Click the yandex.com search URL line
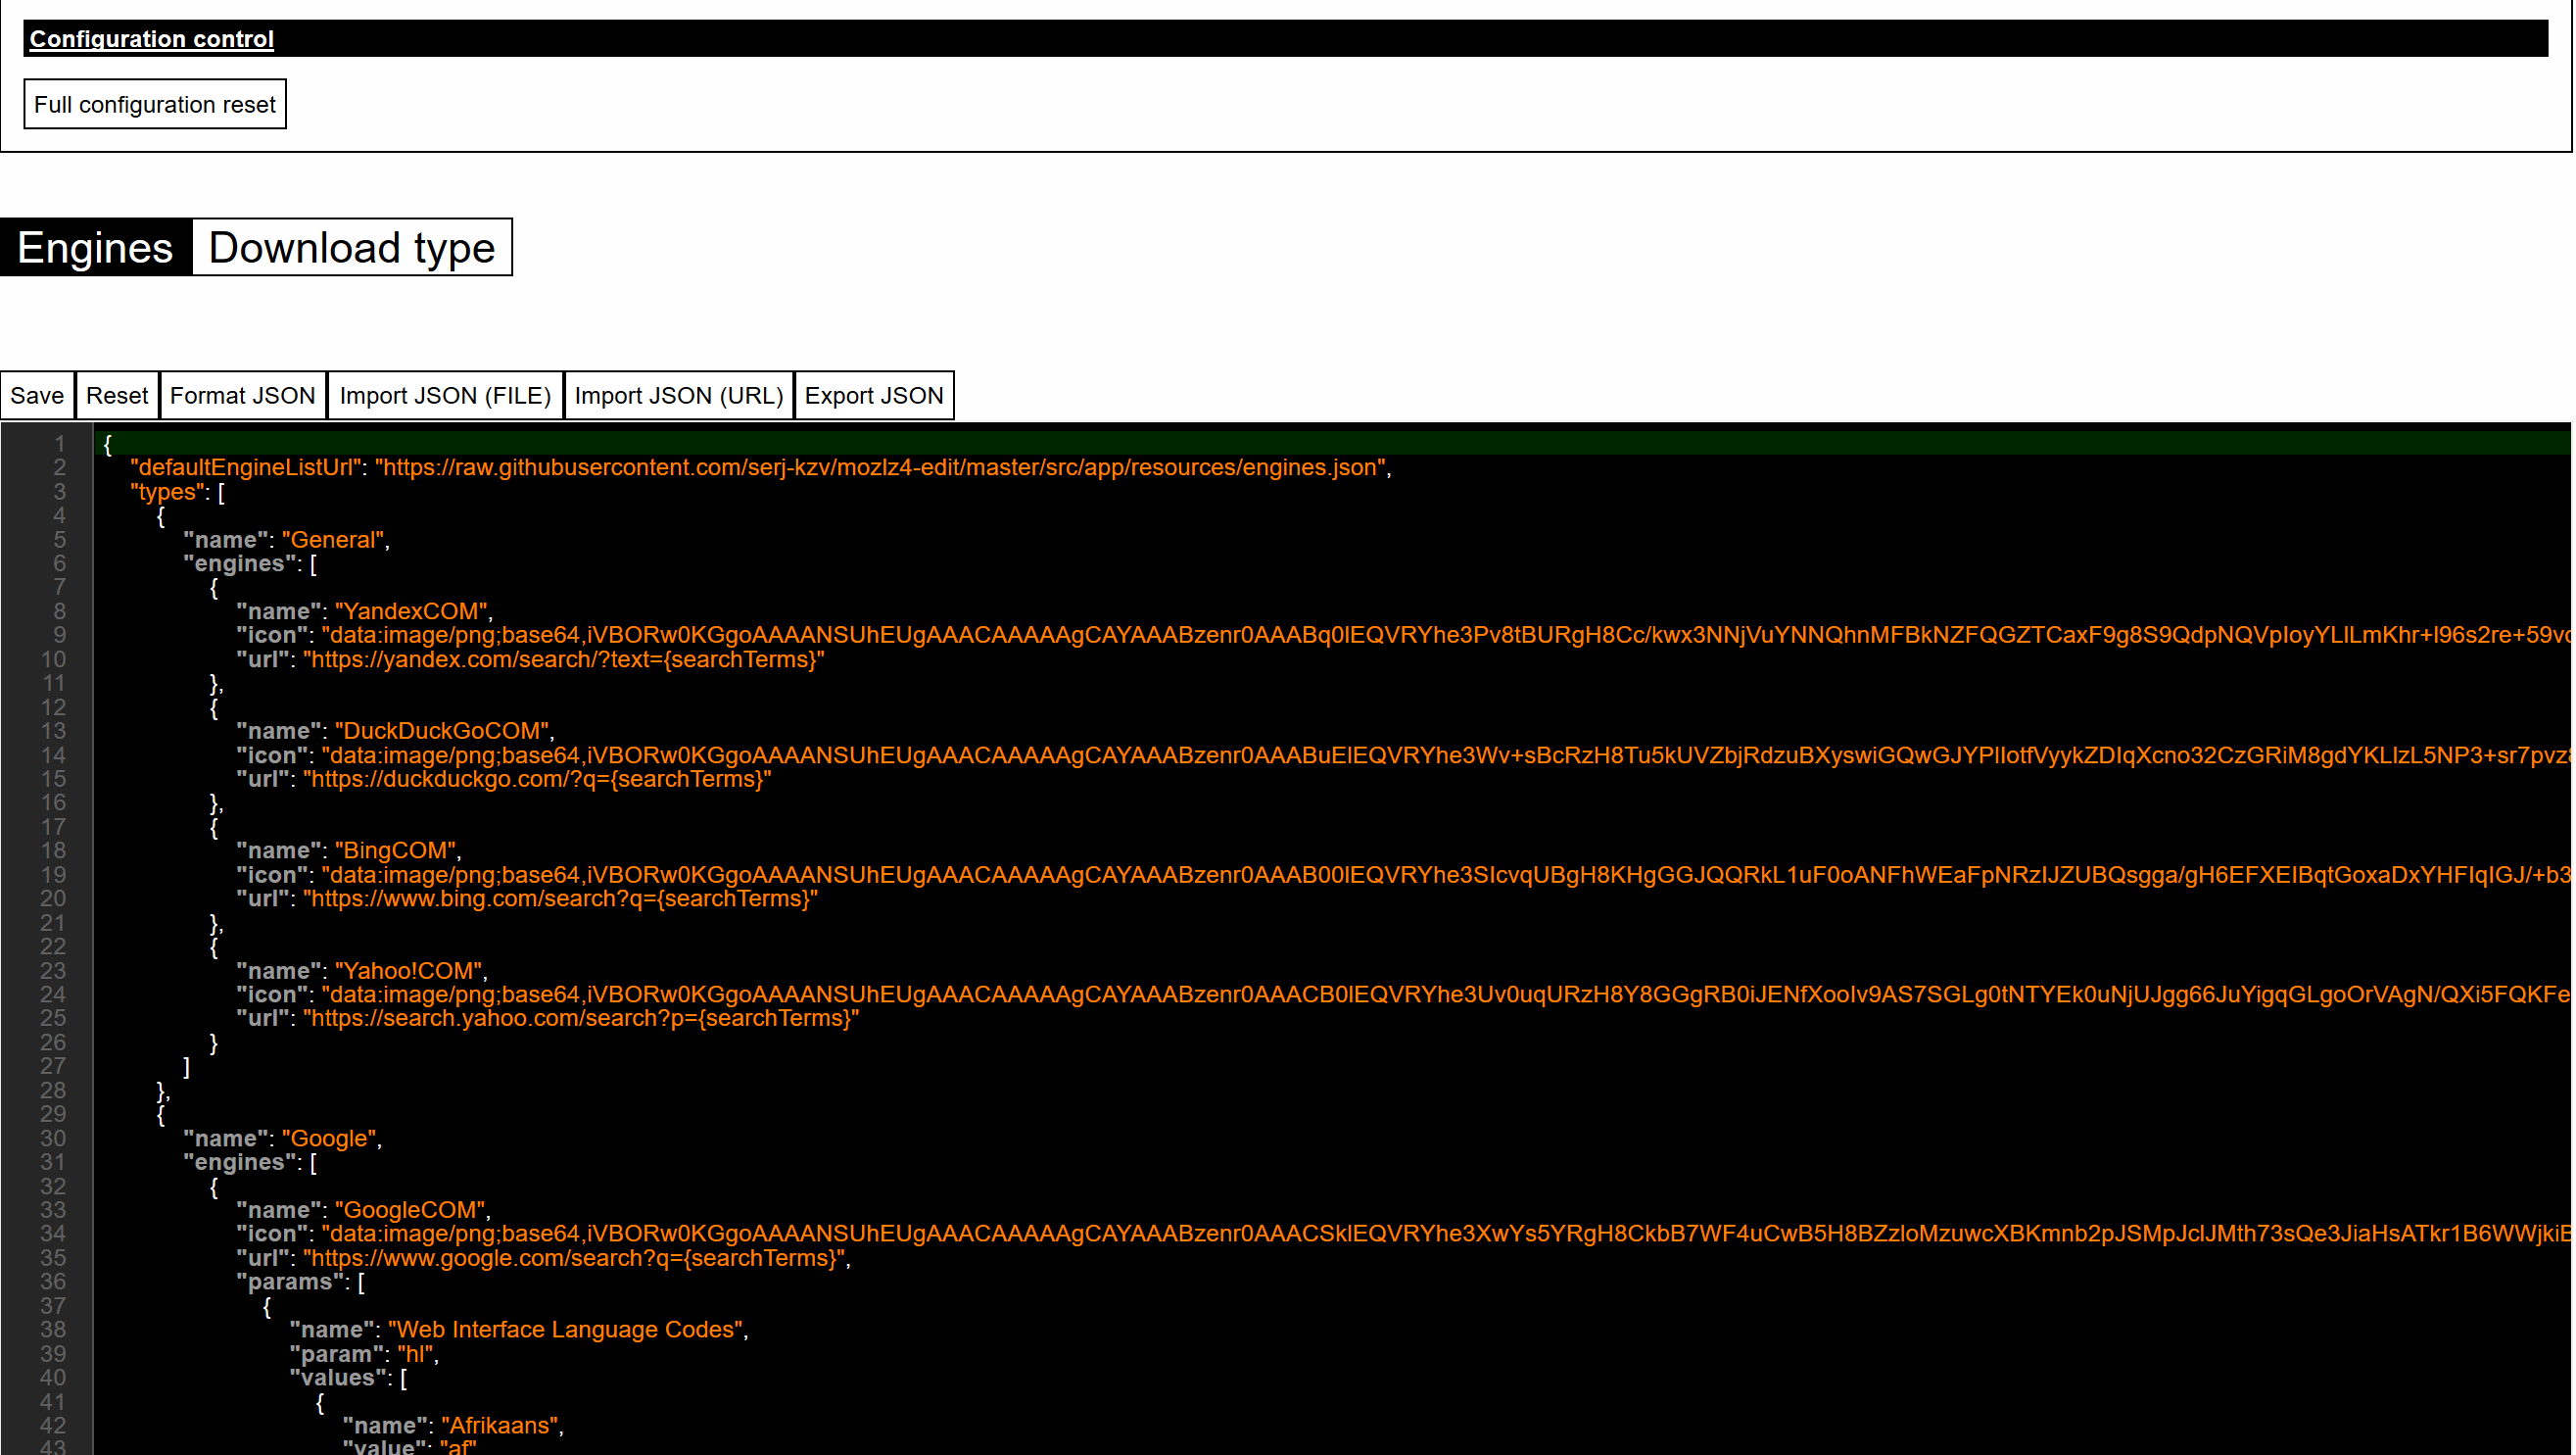The height and width of the screenshot is (1455, 2576). tap(530, 659)
